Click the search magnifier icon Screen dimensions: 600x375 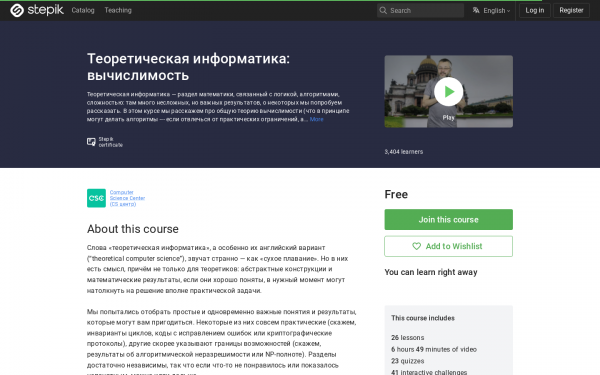pos(383,10)
